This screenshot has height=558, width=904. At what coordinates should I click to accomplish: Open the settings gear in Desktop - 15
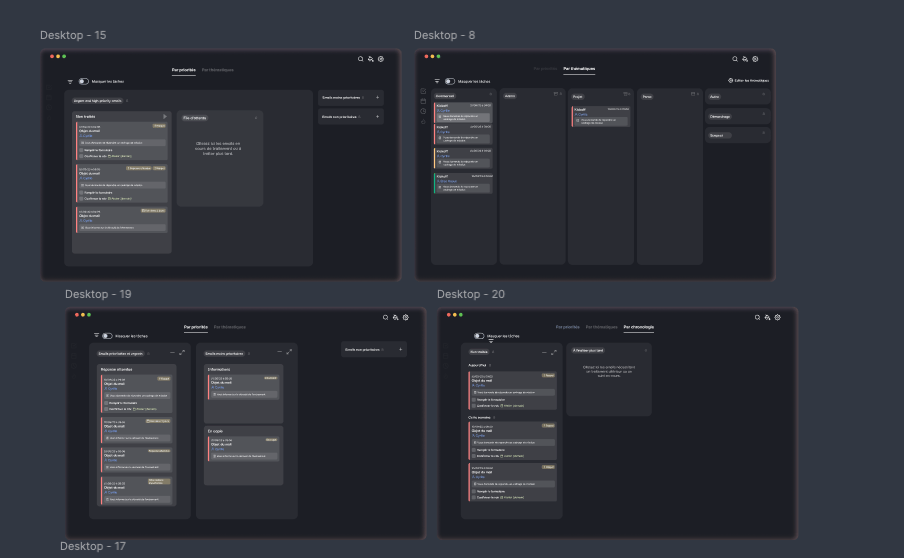coord(381,59)
